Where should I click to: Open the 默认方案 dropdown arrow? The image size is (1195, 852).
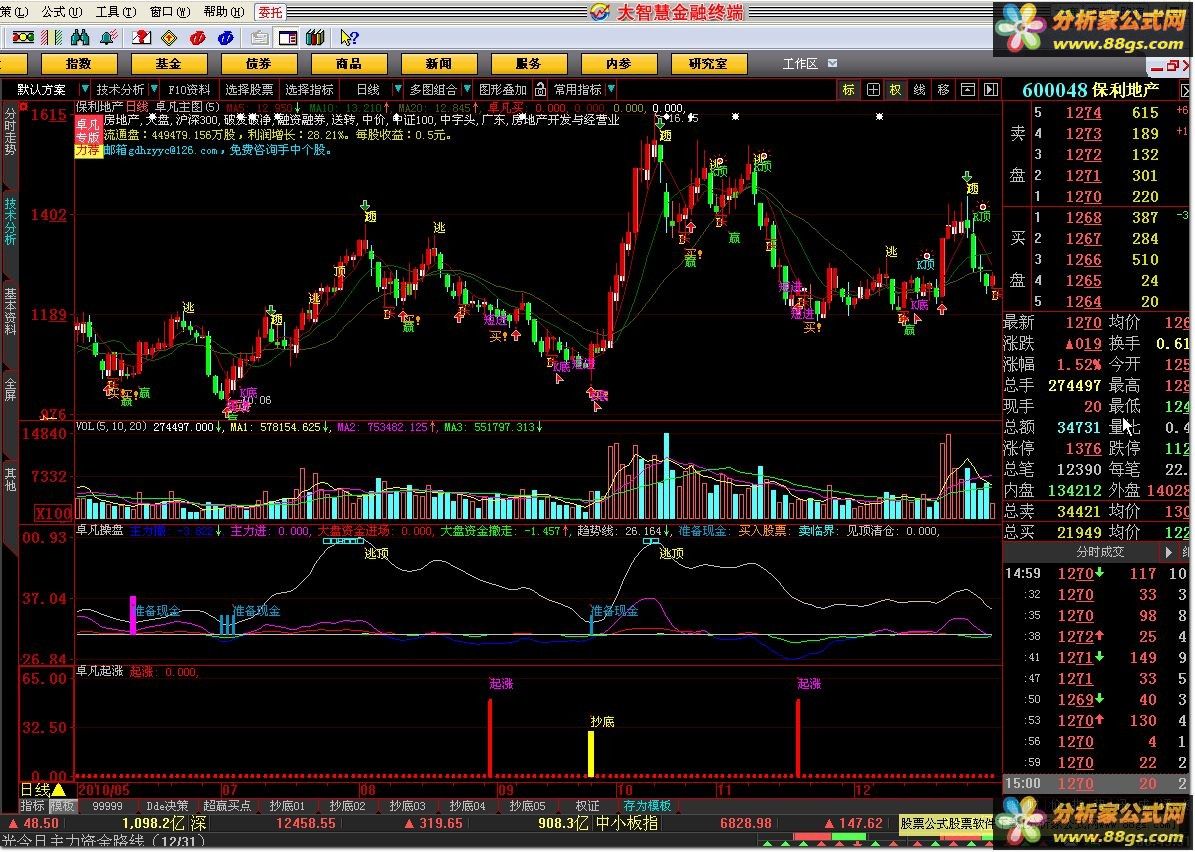pos(84,89)
